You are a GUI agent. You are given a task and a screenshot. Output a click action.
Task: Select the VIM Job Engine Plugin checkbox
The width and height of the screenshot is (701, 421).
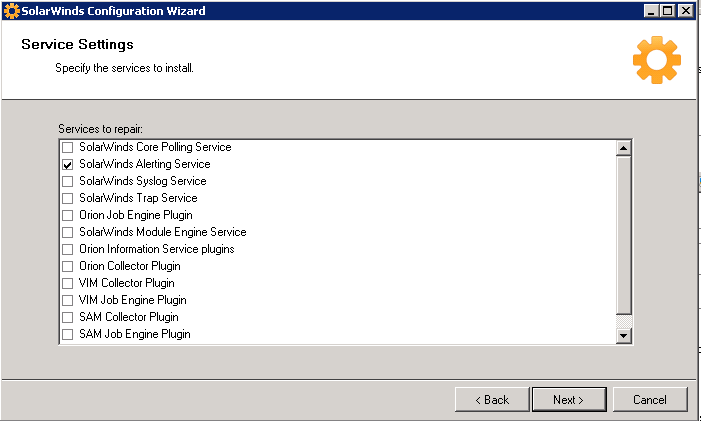68,300
